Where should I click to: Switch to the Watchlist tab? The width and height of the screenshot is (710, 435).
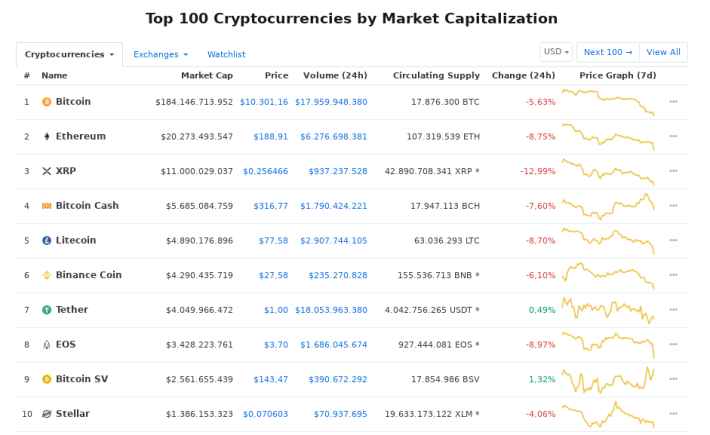point(226,54)
